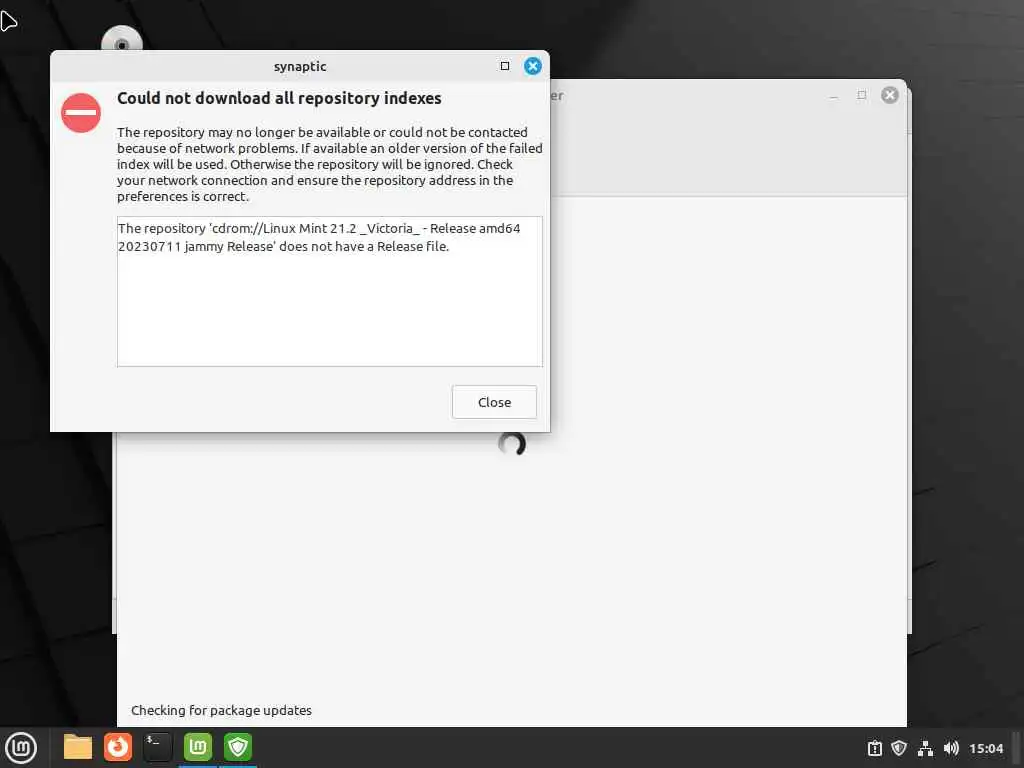Image resolution: width=1024 pixels, height=768 pixels.
Task: Open the calendar from the 15:04 clock
Action: coord(986,748)
